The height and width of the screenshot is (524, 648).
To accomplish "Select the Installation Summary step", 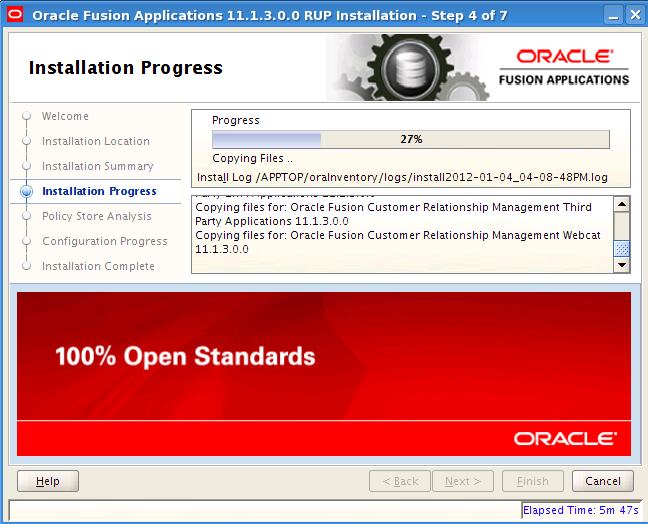I will [x=98, y=166].
